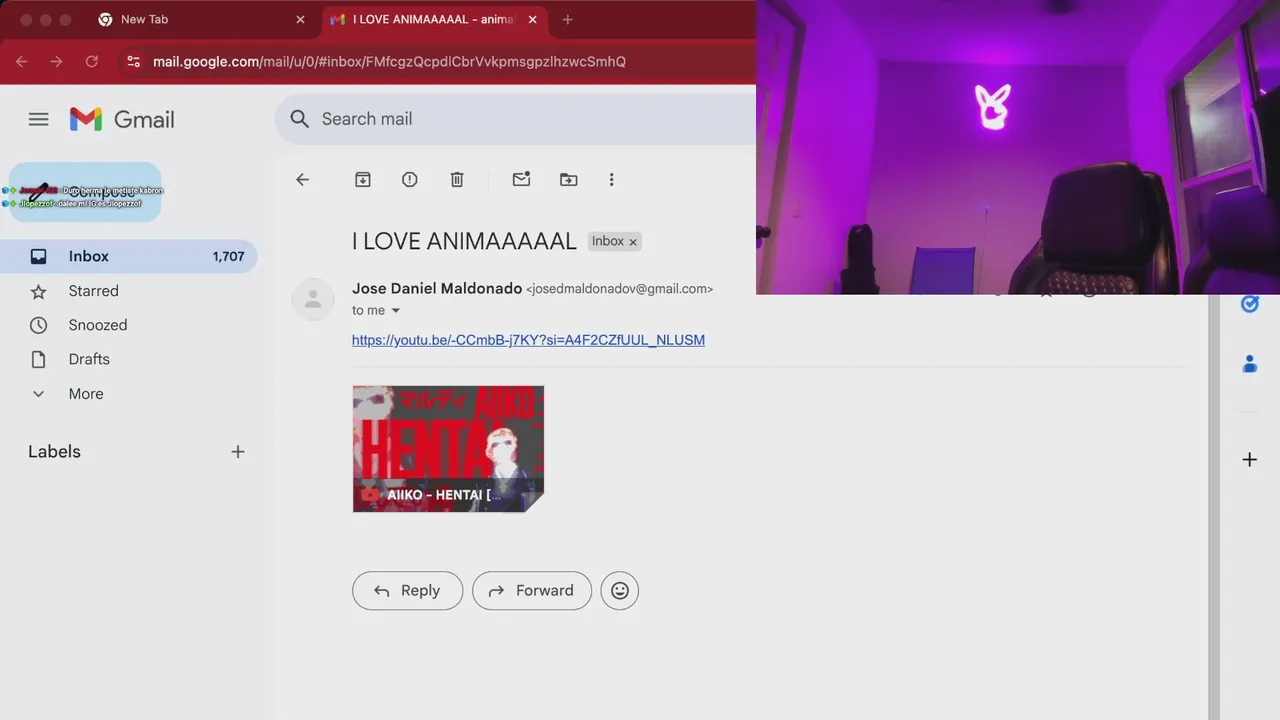The image size is (1280, 720).
Task: Mark the email as unread
Action: point(521,179)
